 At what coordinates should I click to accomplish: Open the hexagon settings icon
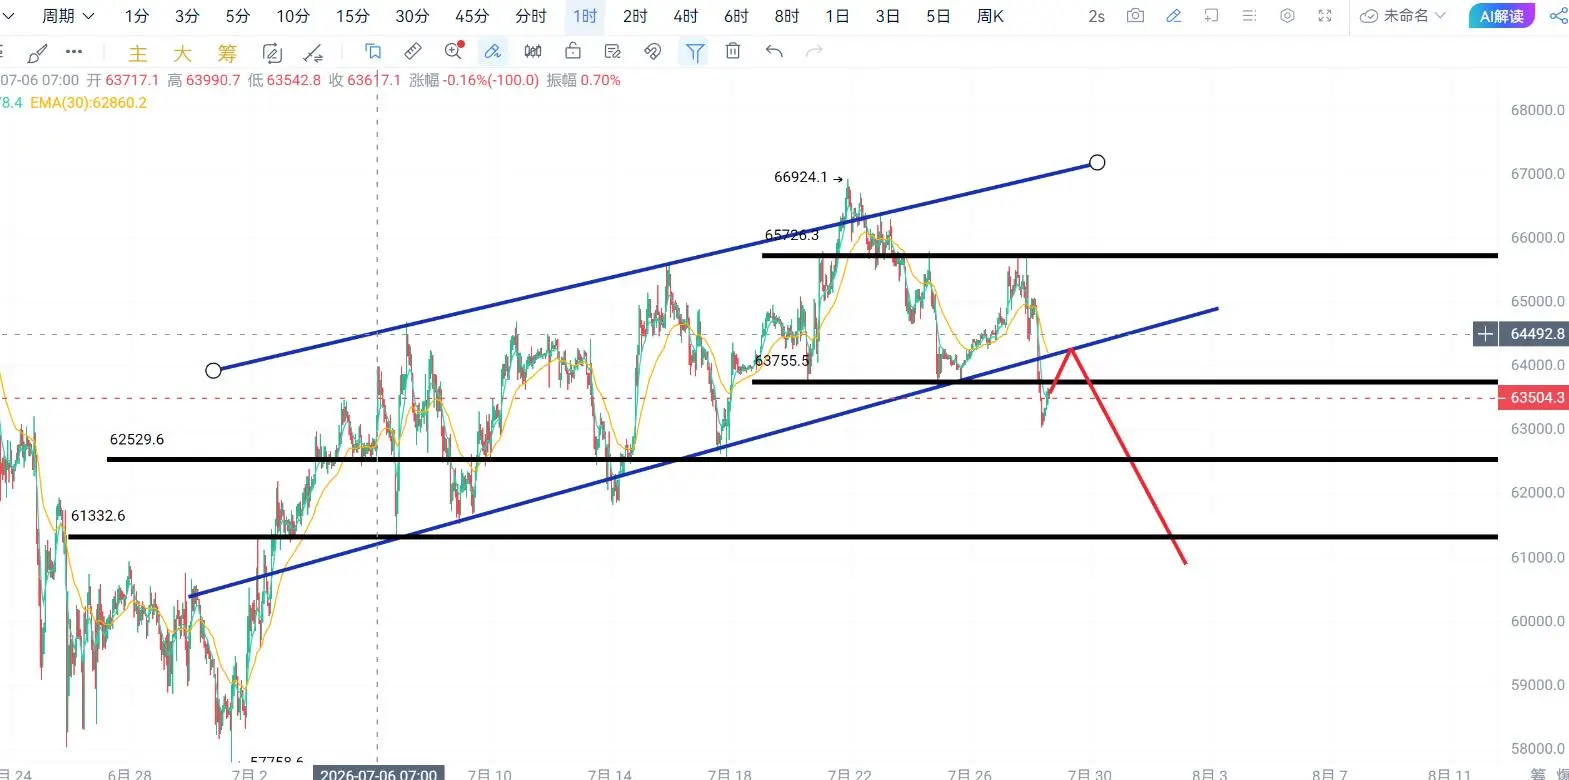click(1288, 16)
